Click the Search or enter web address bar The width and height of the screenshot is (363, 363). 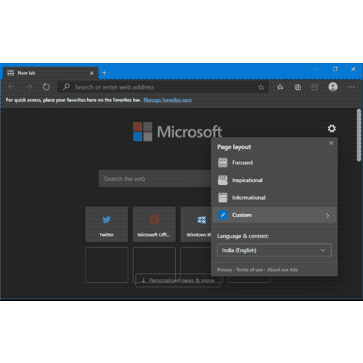click(163, 87)
